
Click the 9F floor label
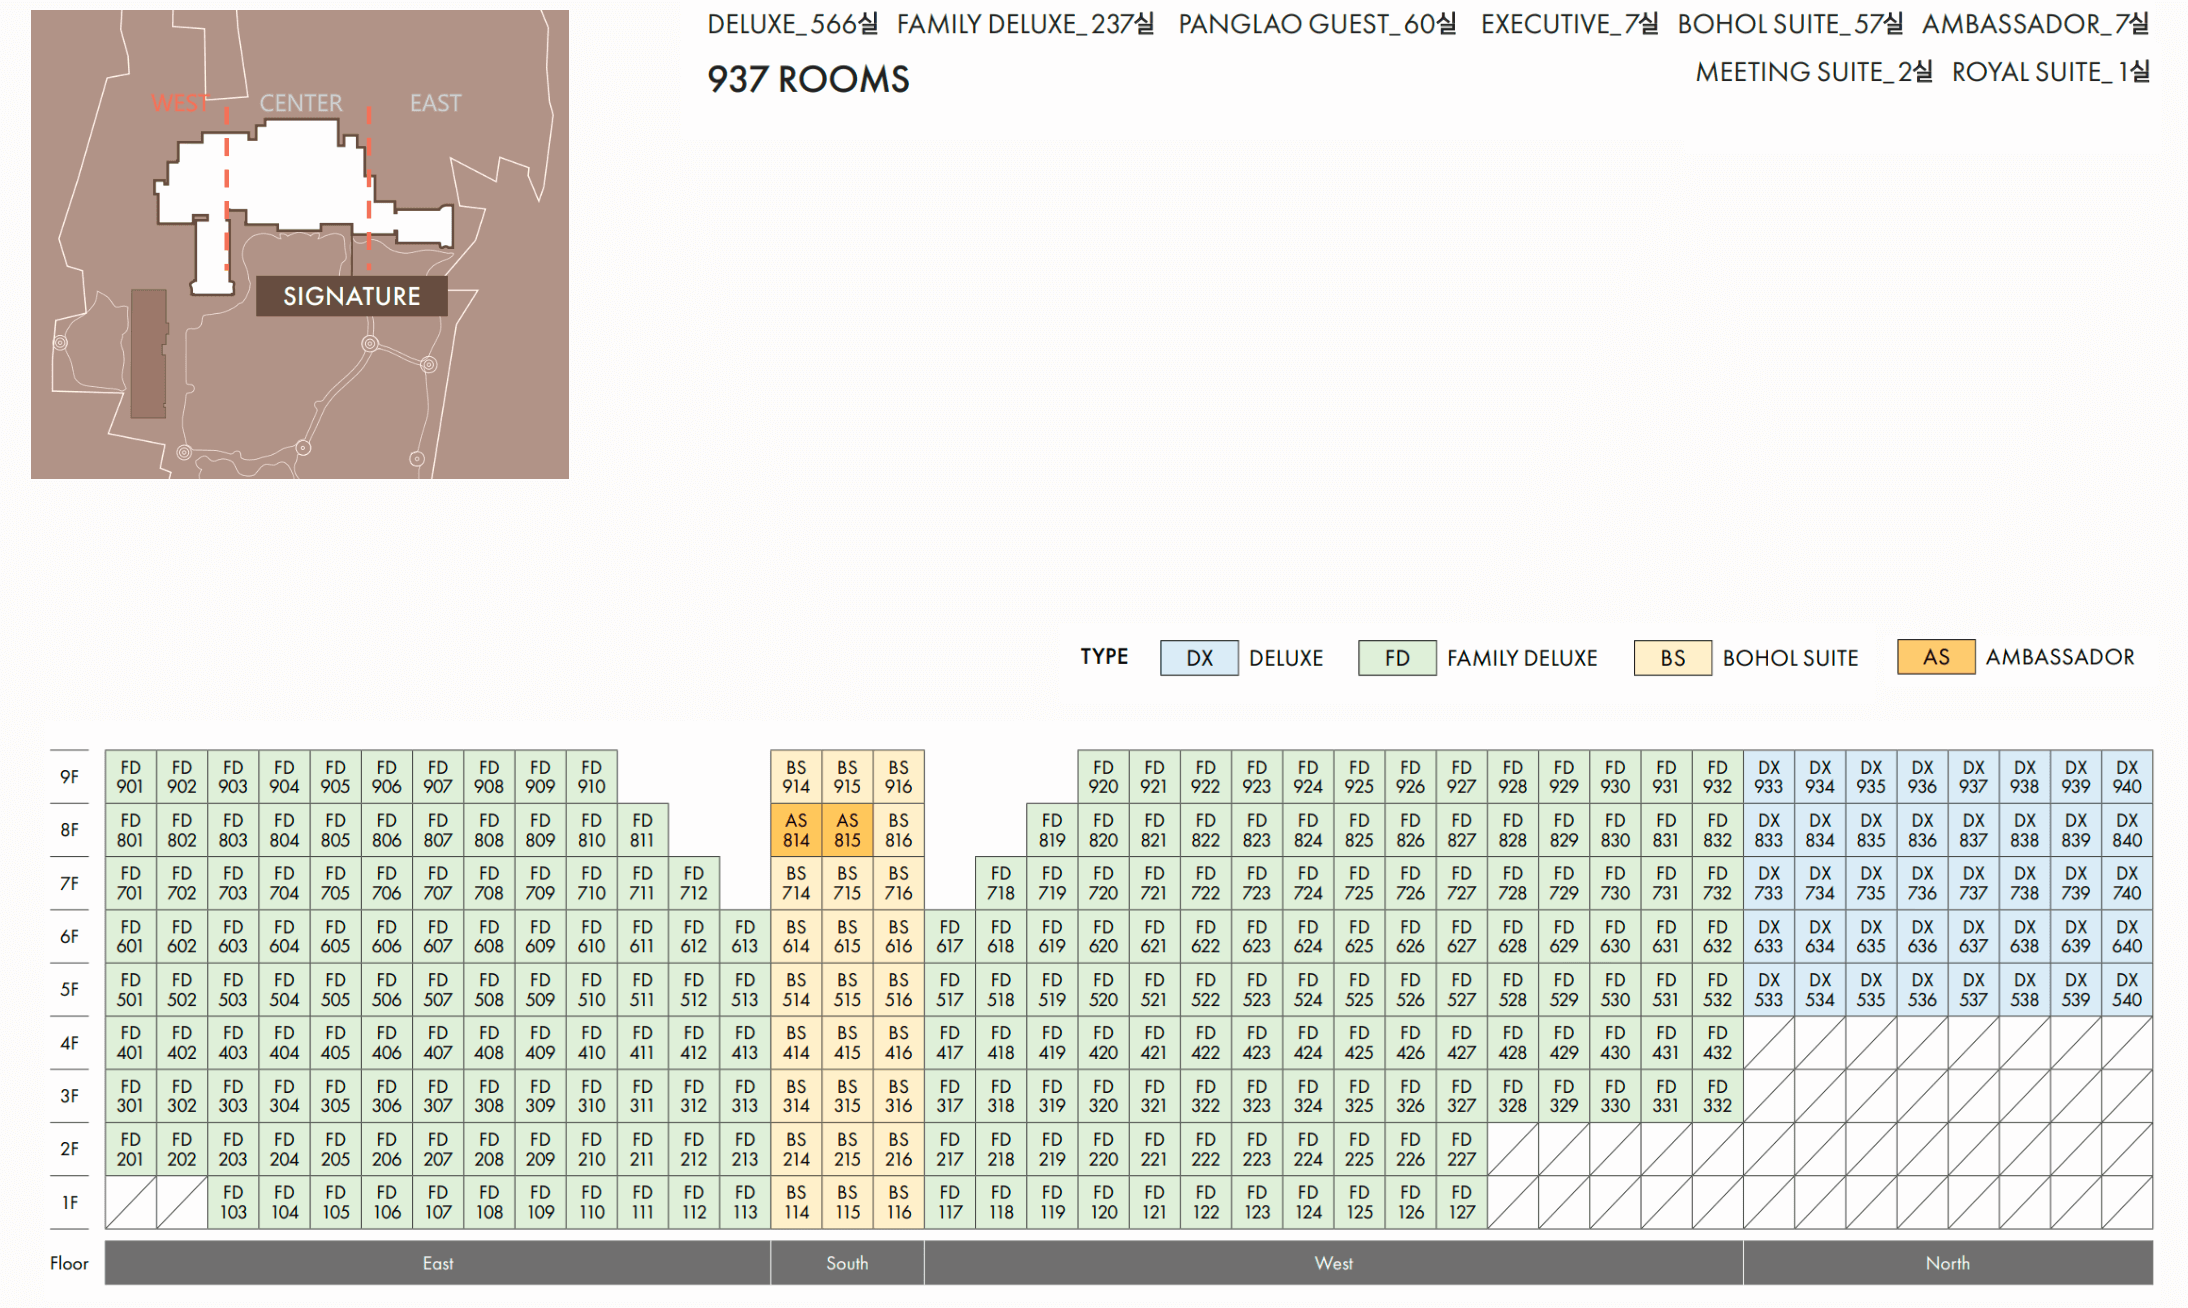click(x=69, y=777)
